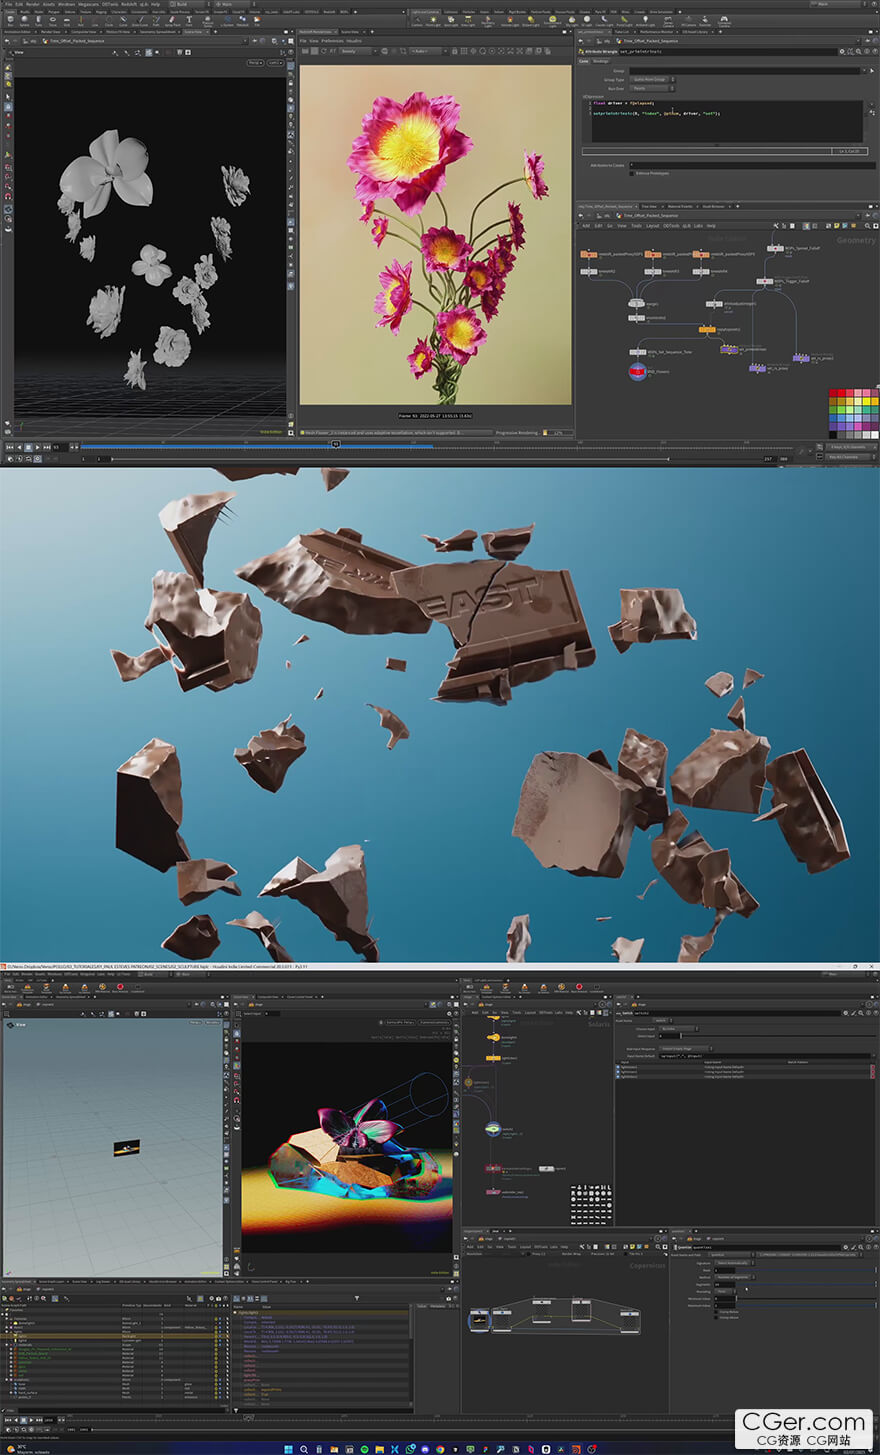The width and height of the screenshot is (880, 1455).
Task: Click the Windows Start button on the taskbar
Action: [288, 1449]
